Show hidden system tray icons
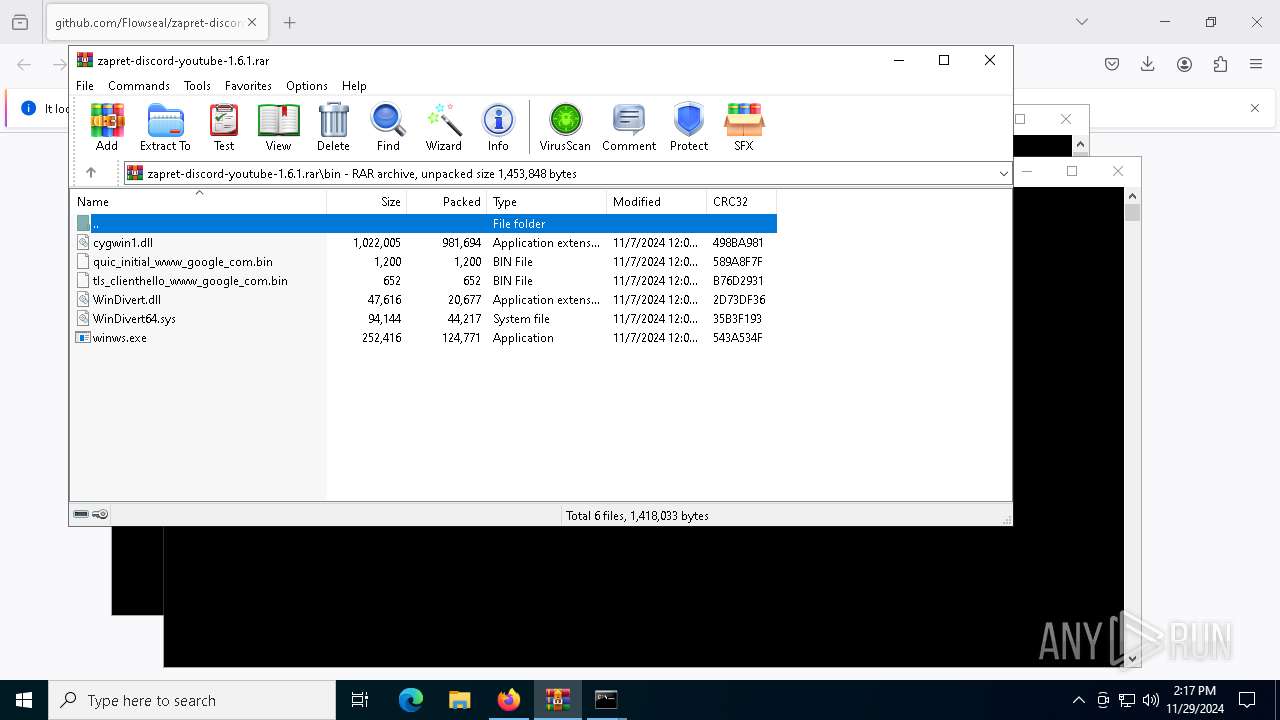This screenshot has height=720, width=1280. point(1078,700)
